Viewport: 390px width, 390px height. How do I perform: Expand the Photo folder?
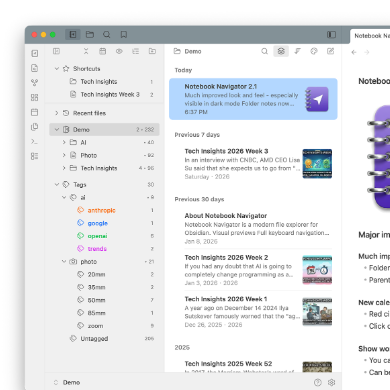(x=64, y=155)
